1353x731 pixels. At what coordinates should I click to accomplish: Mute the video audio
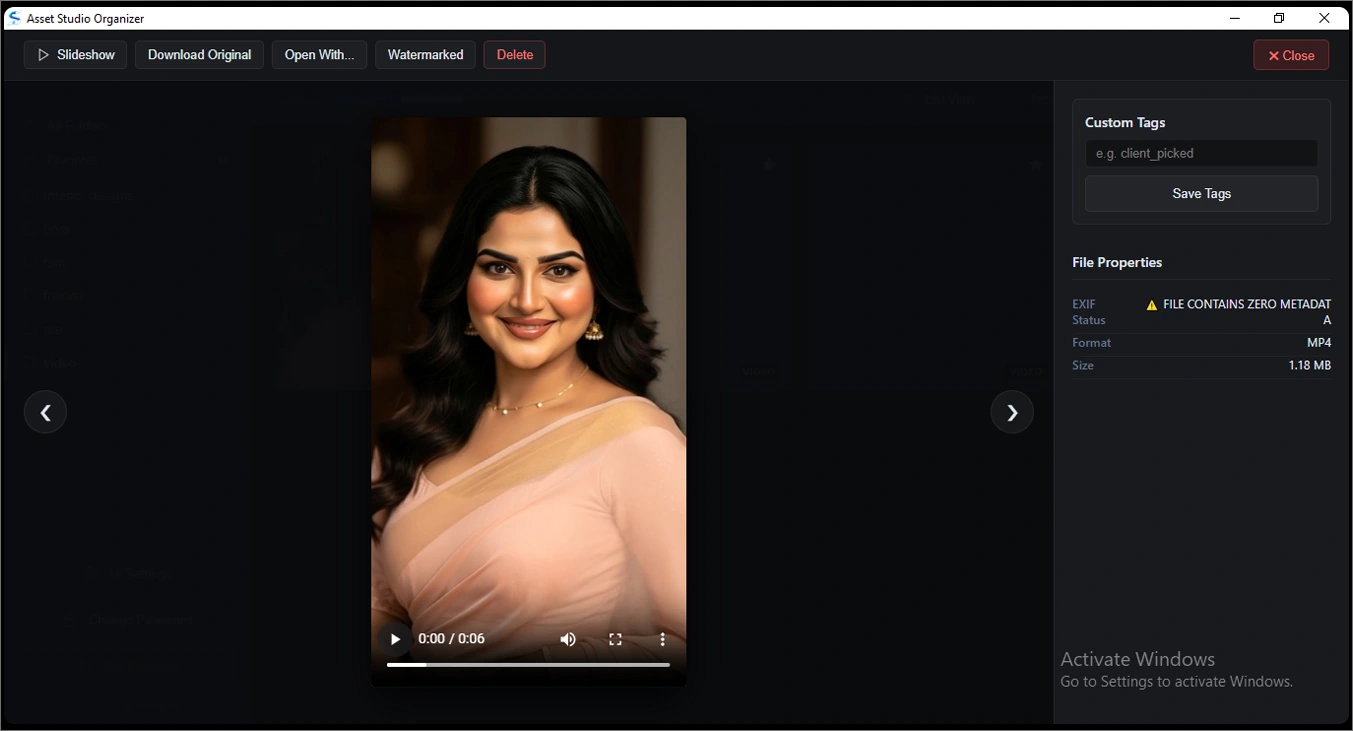point(568,639)
